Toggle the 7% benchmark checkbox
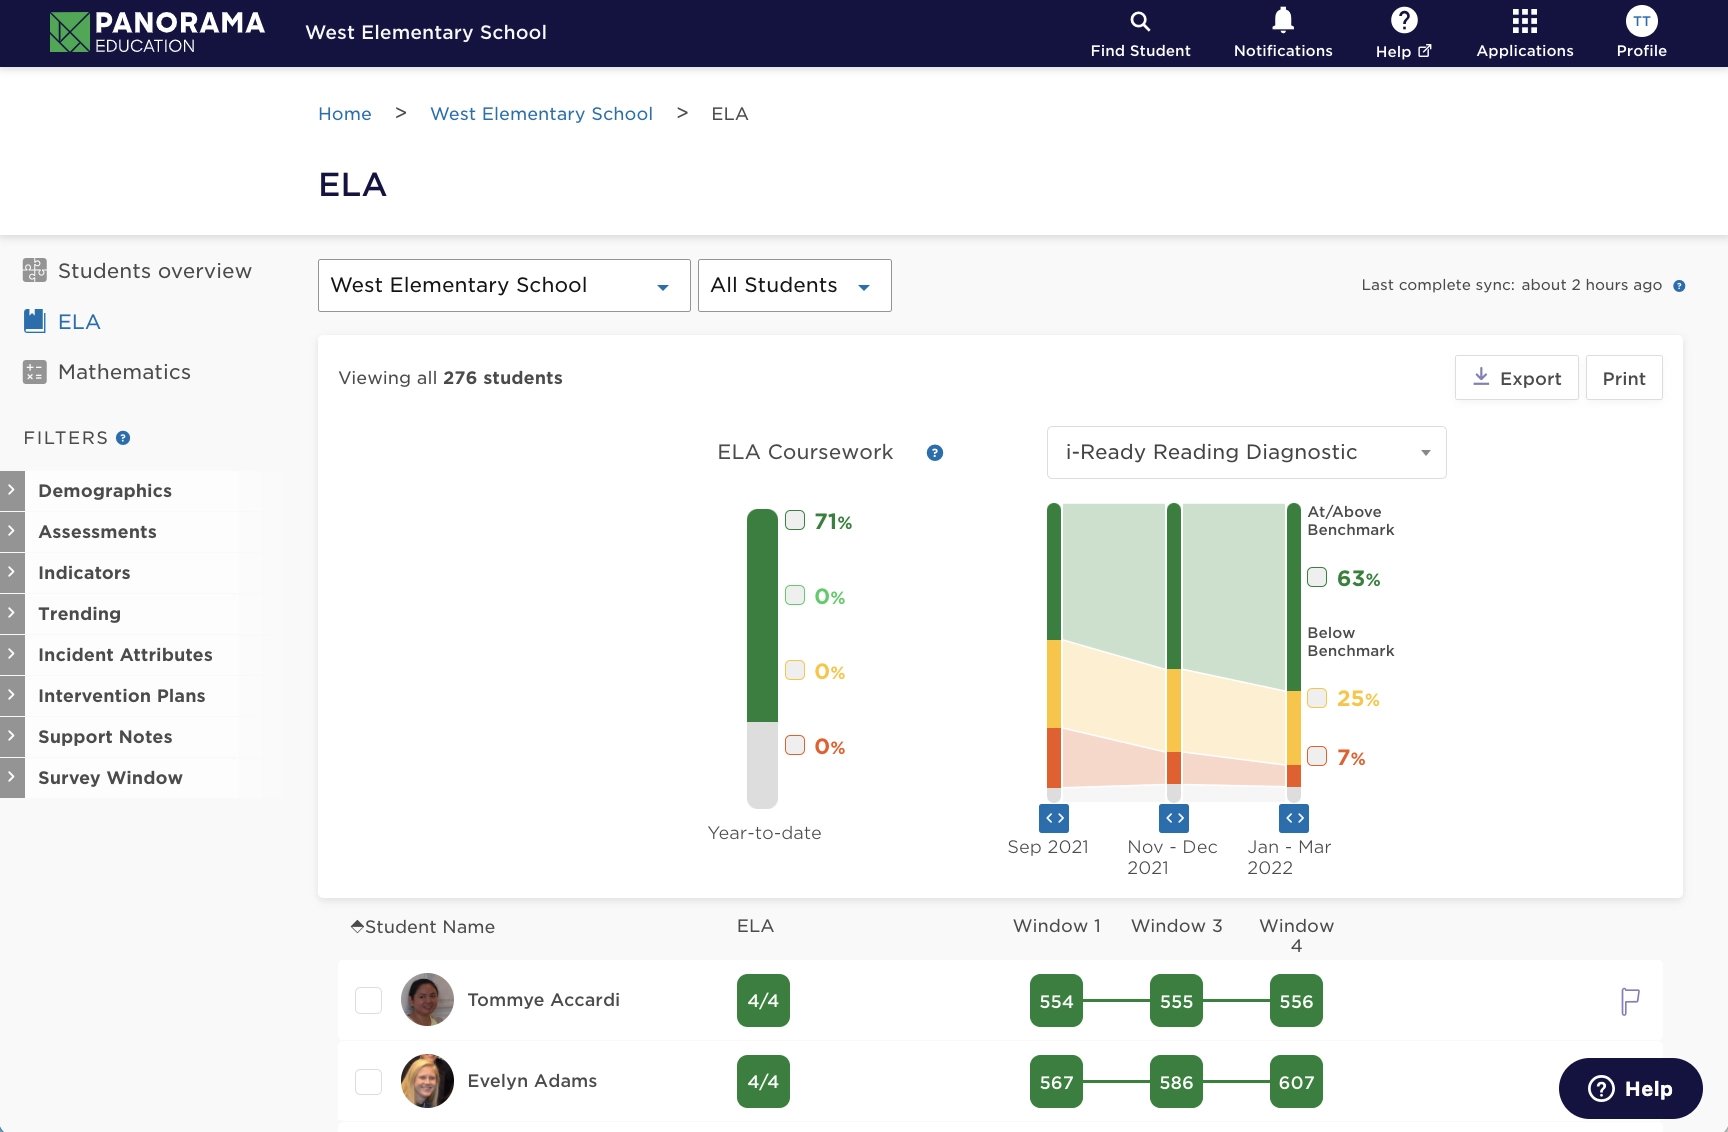The width and height of the screenshot is (1728, 1132). [x=1317, y=756]
